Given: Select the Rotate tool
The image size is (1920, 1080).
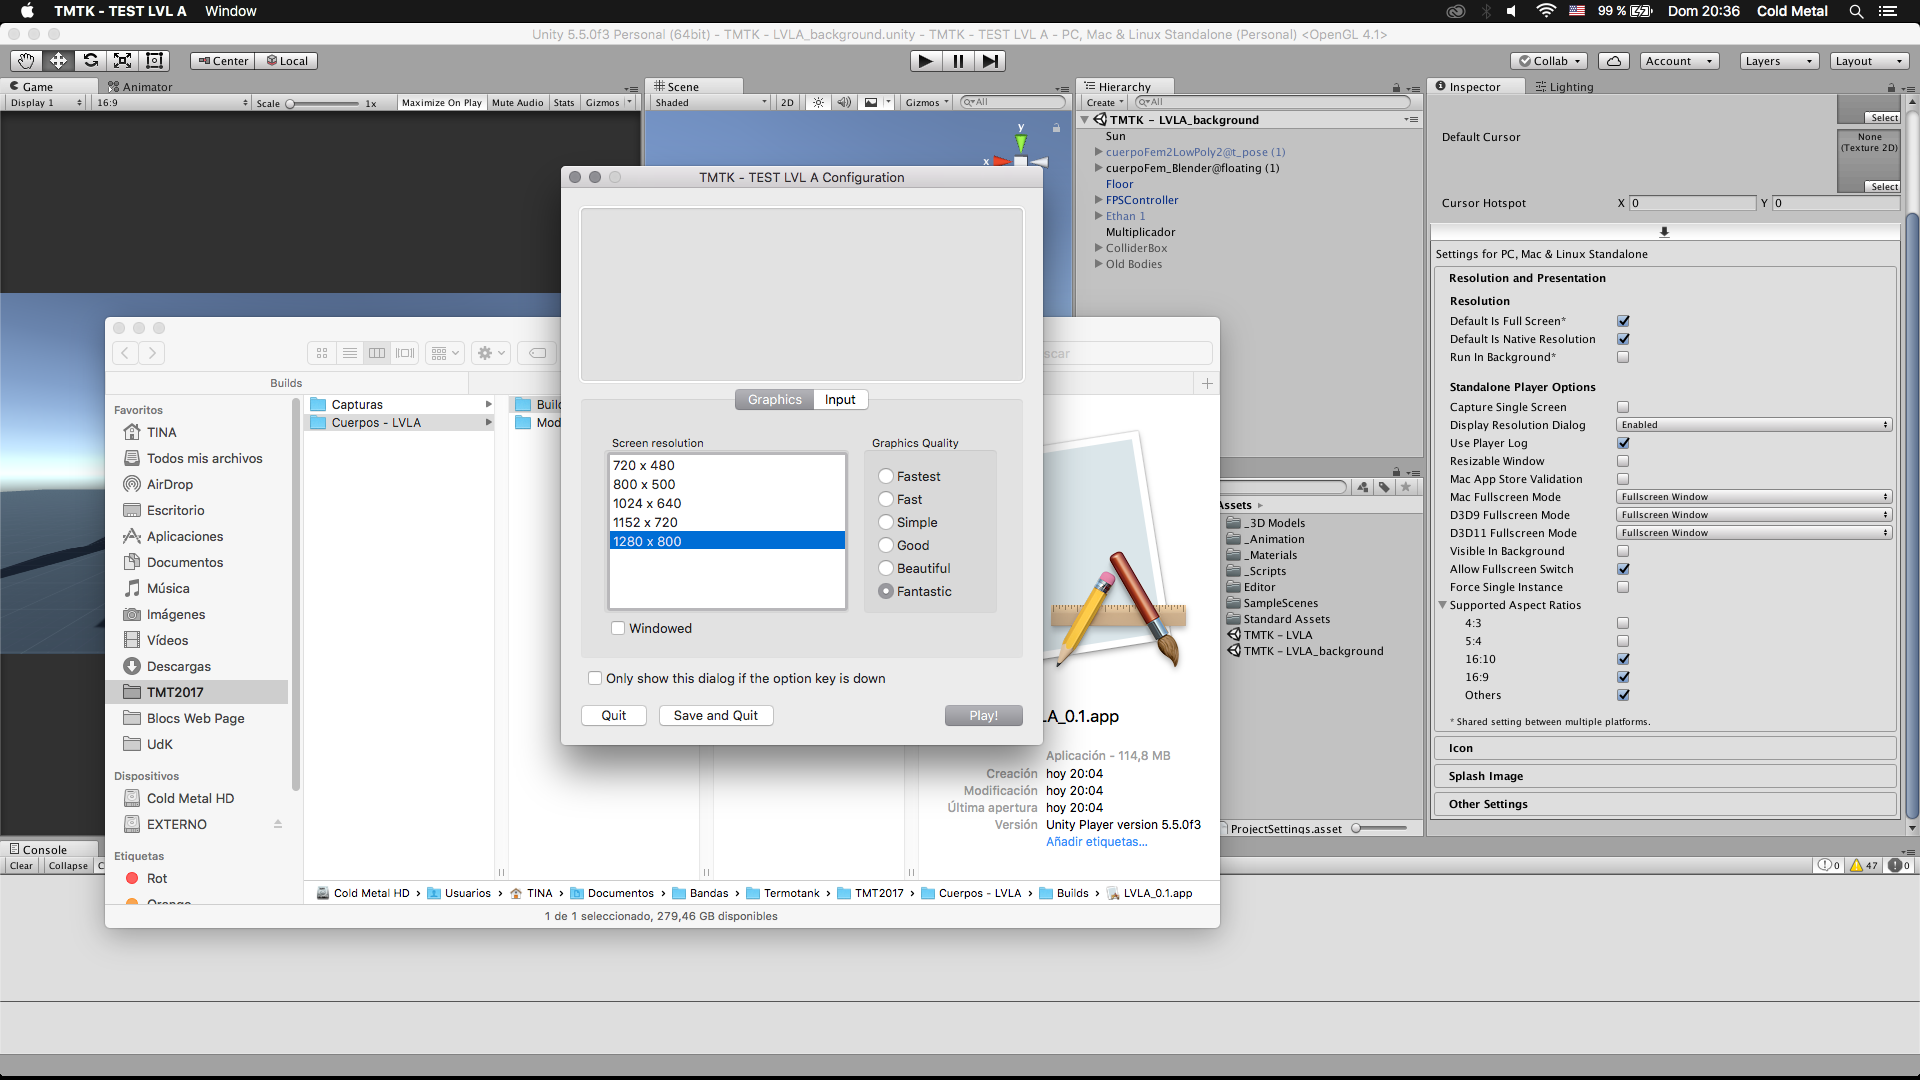Looking at the screenshot, I should click(x=91, y=61).
